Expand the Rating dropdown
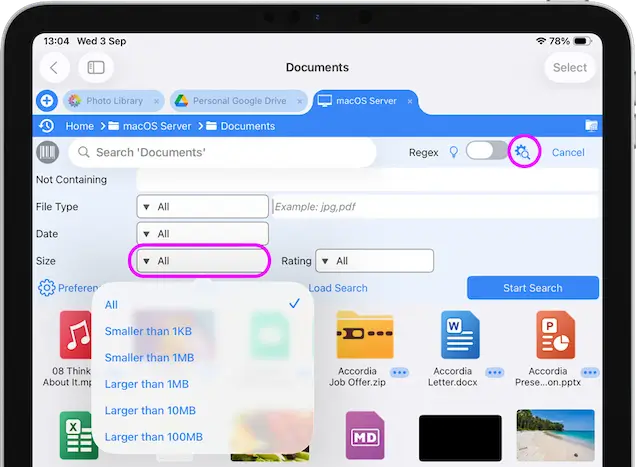Viewport: 636px width, 467px height. tap(374, 261)
